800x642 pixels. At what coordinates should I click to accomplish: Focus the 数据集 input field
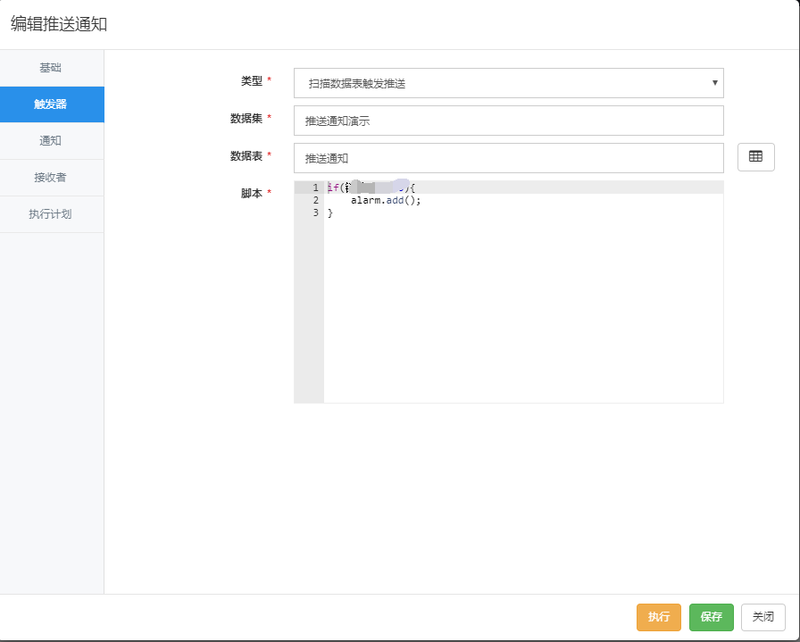click(508, 120)
